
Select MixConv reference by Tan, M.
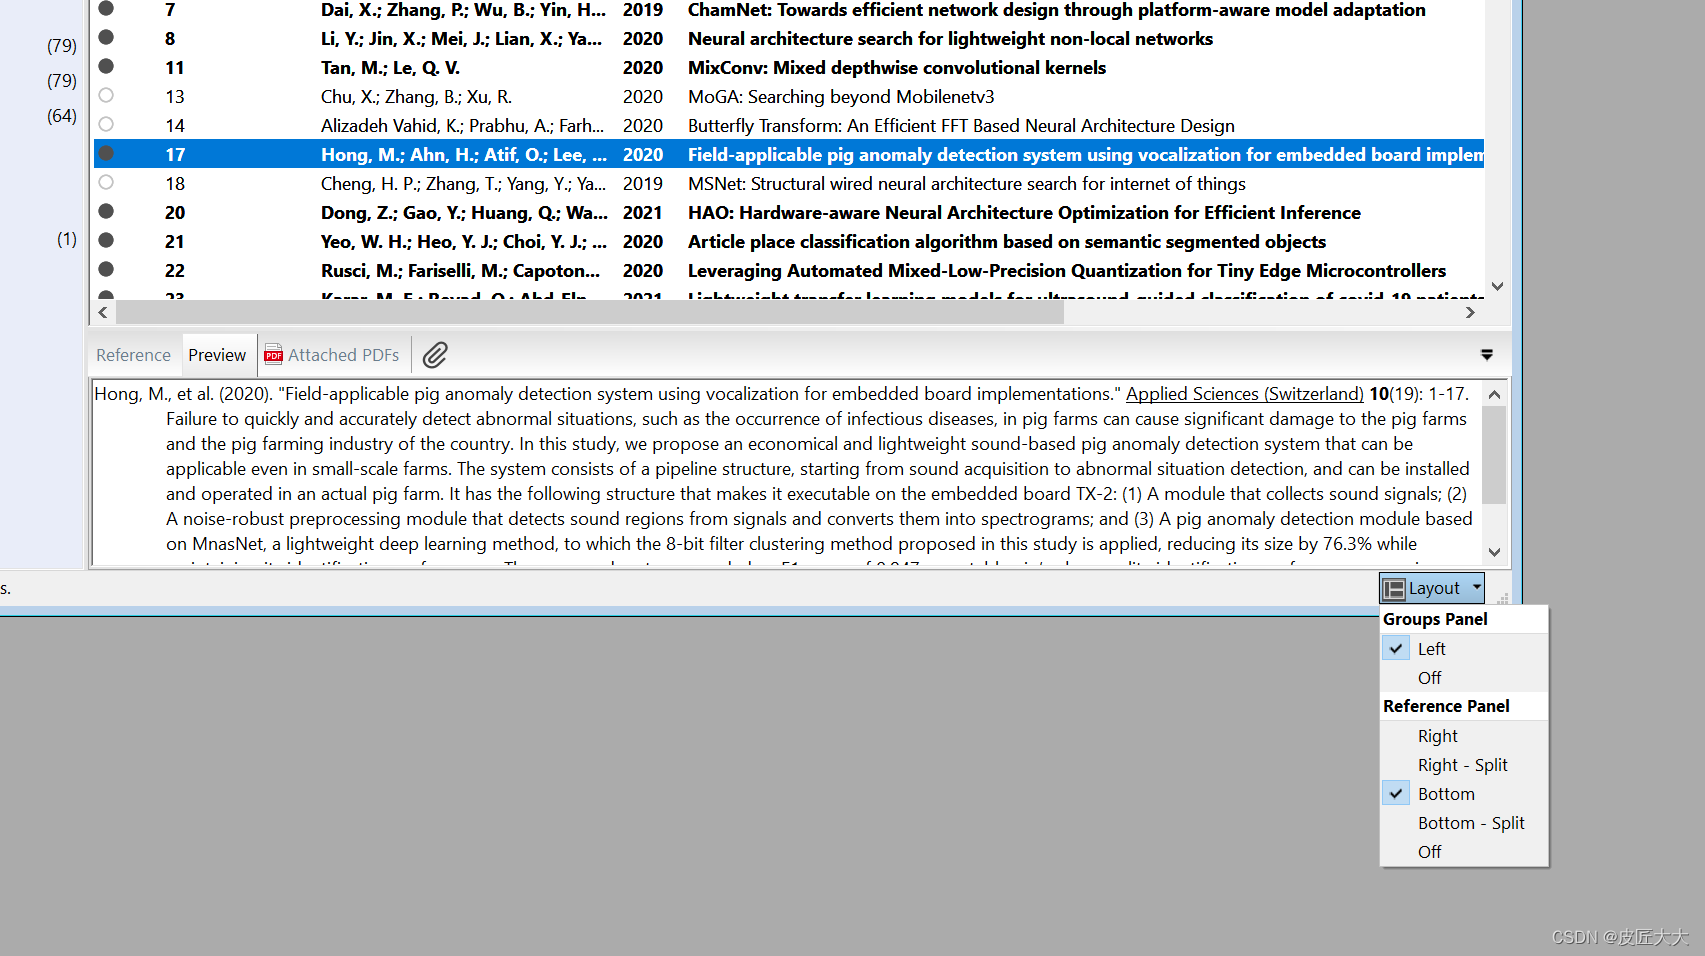789,68
